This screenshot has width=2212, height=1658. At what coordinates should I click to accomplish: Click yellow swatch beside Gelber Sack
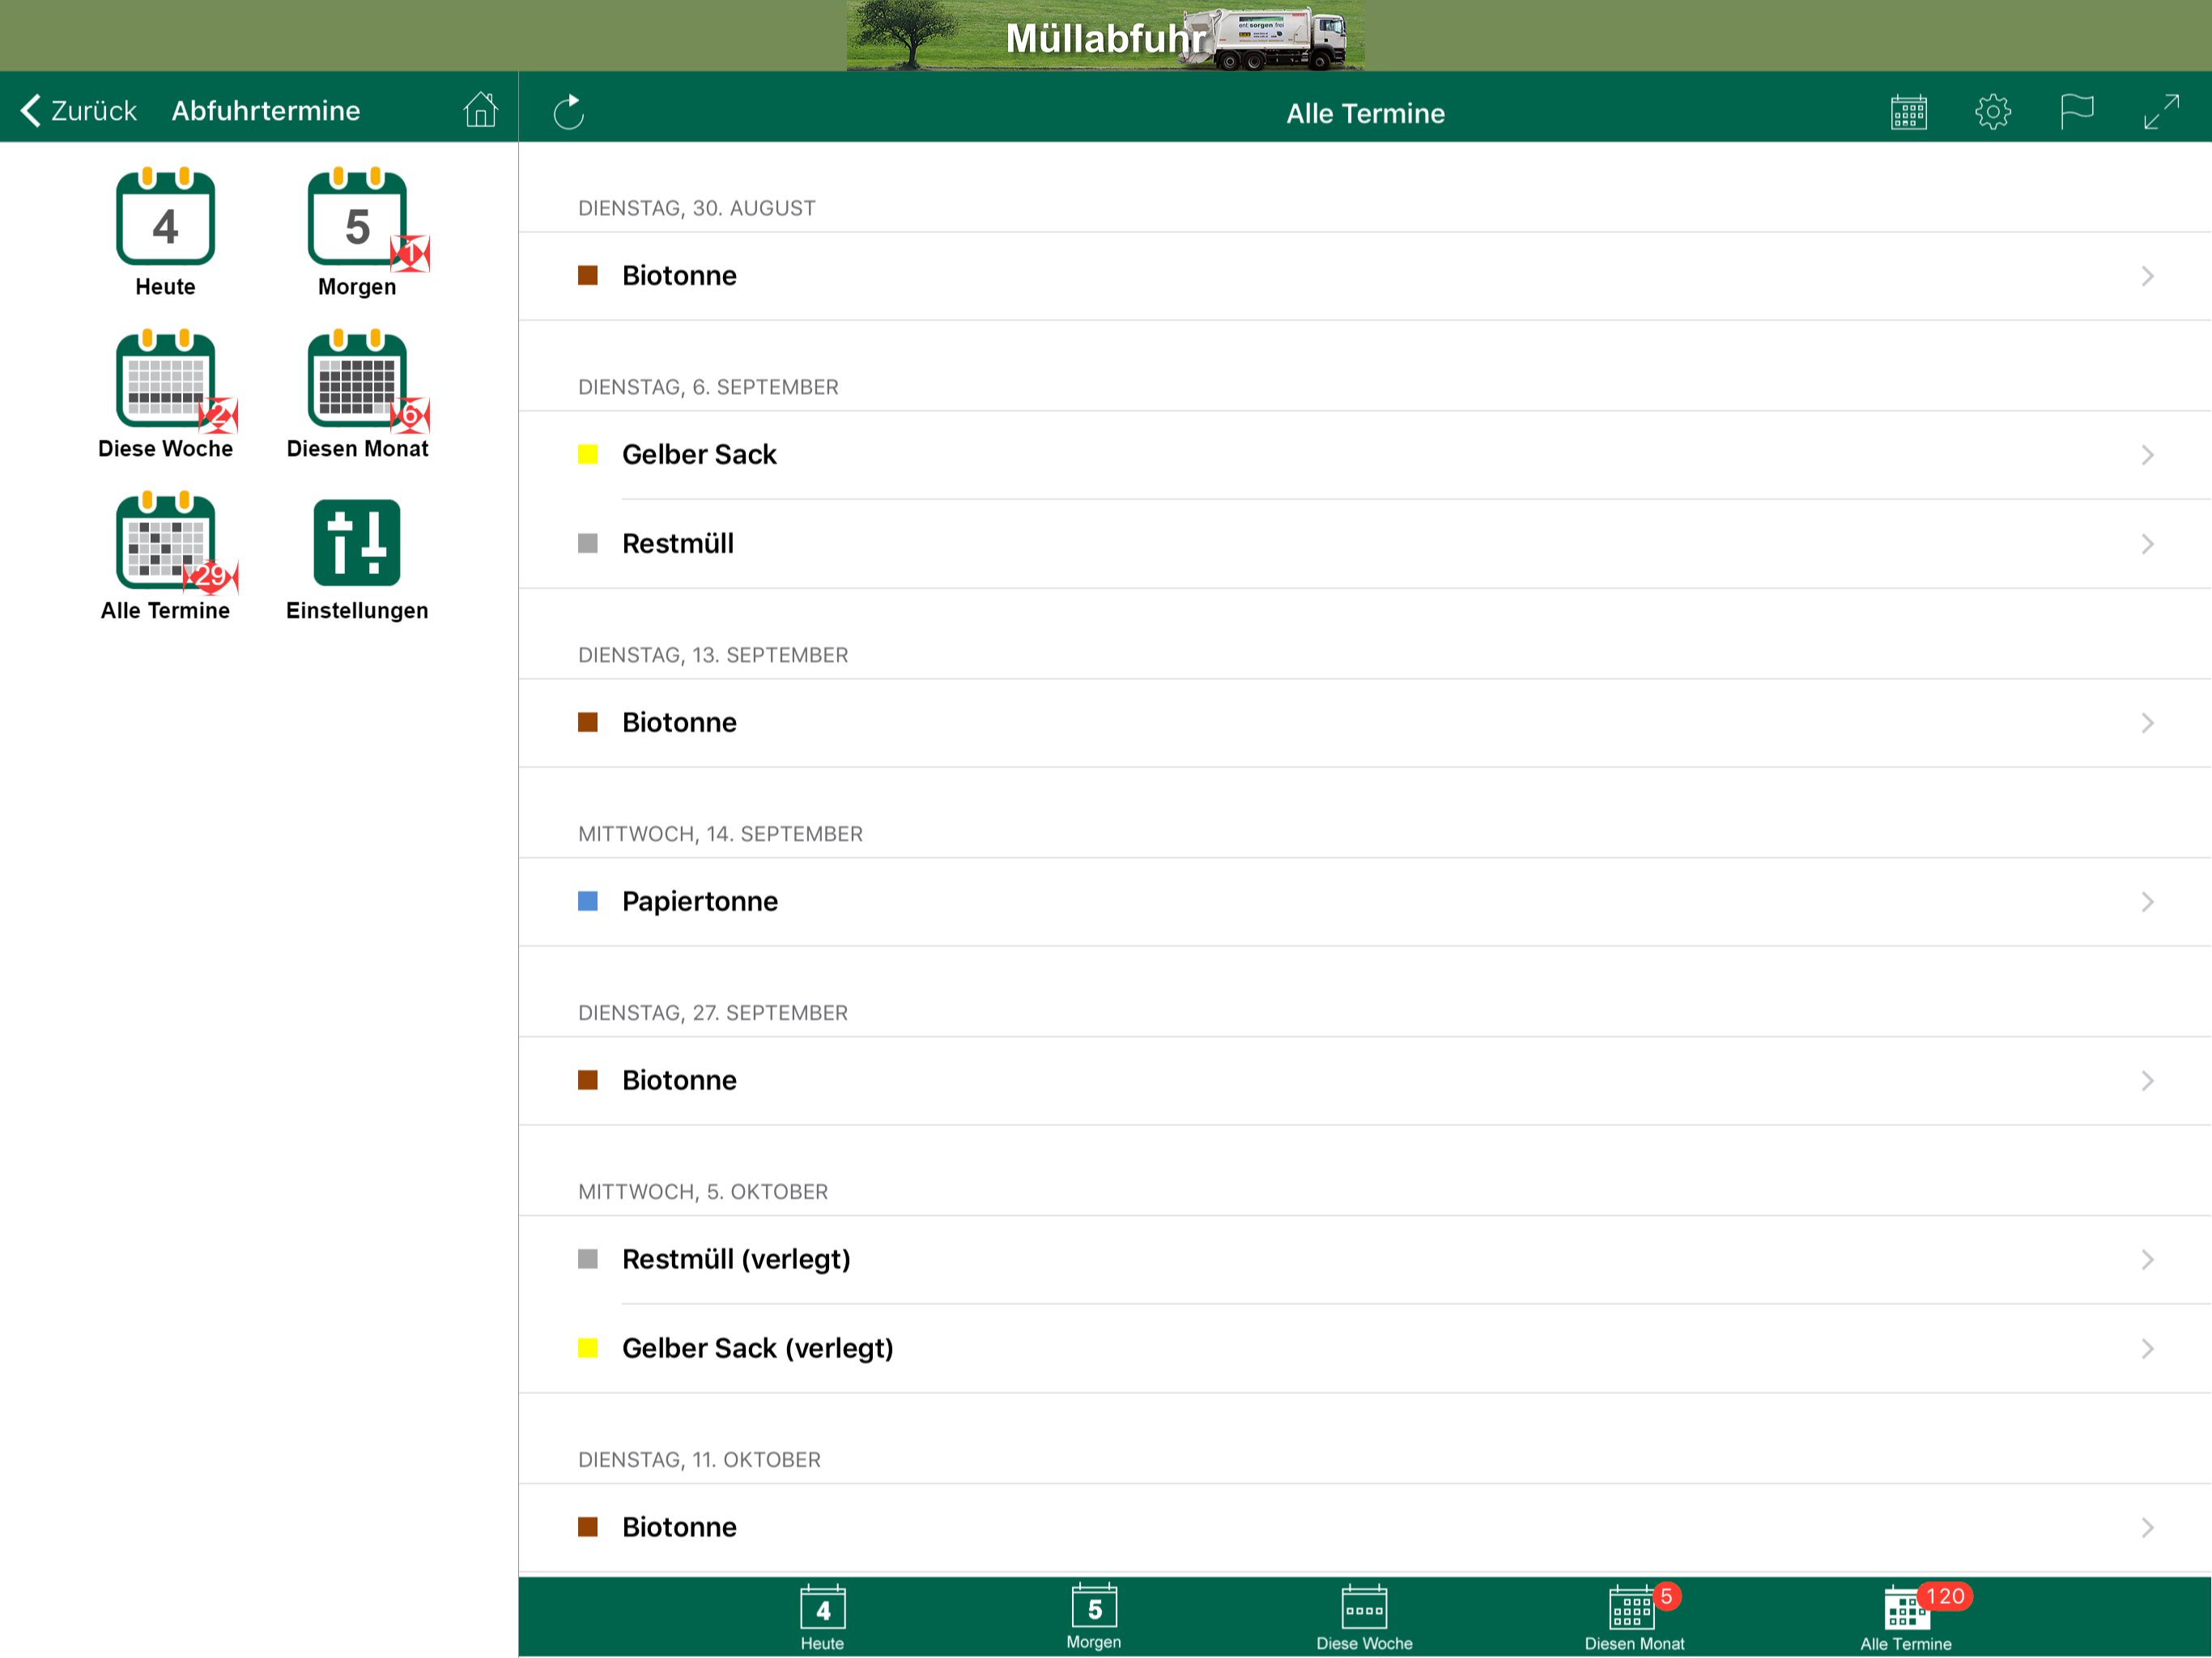click(x=588, y=455)
